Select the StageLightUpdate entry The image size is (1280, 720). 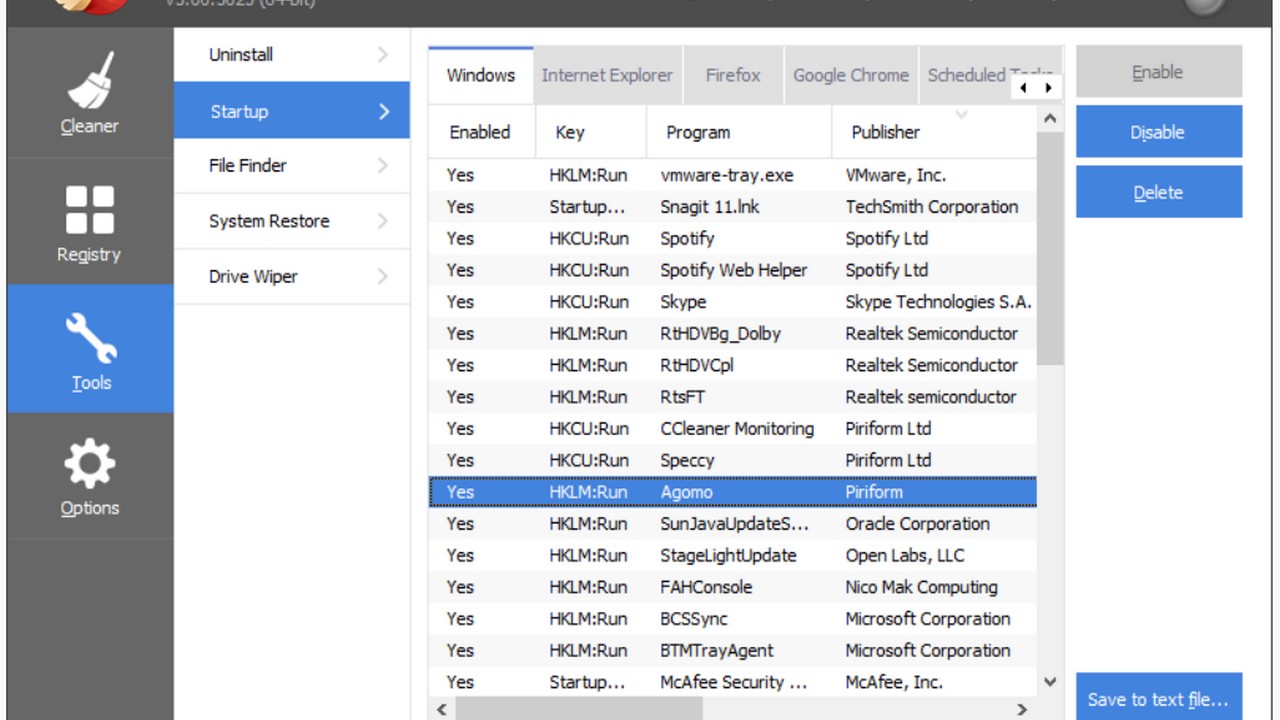[x=733, y=556]
